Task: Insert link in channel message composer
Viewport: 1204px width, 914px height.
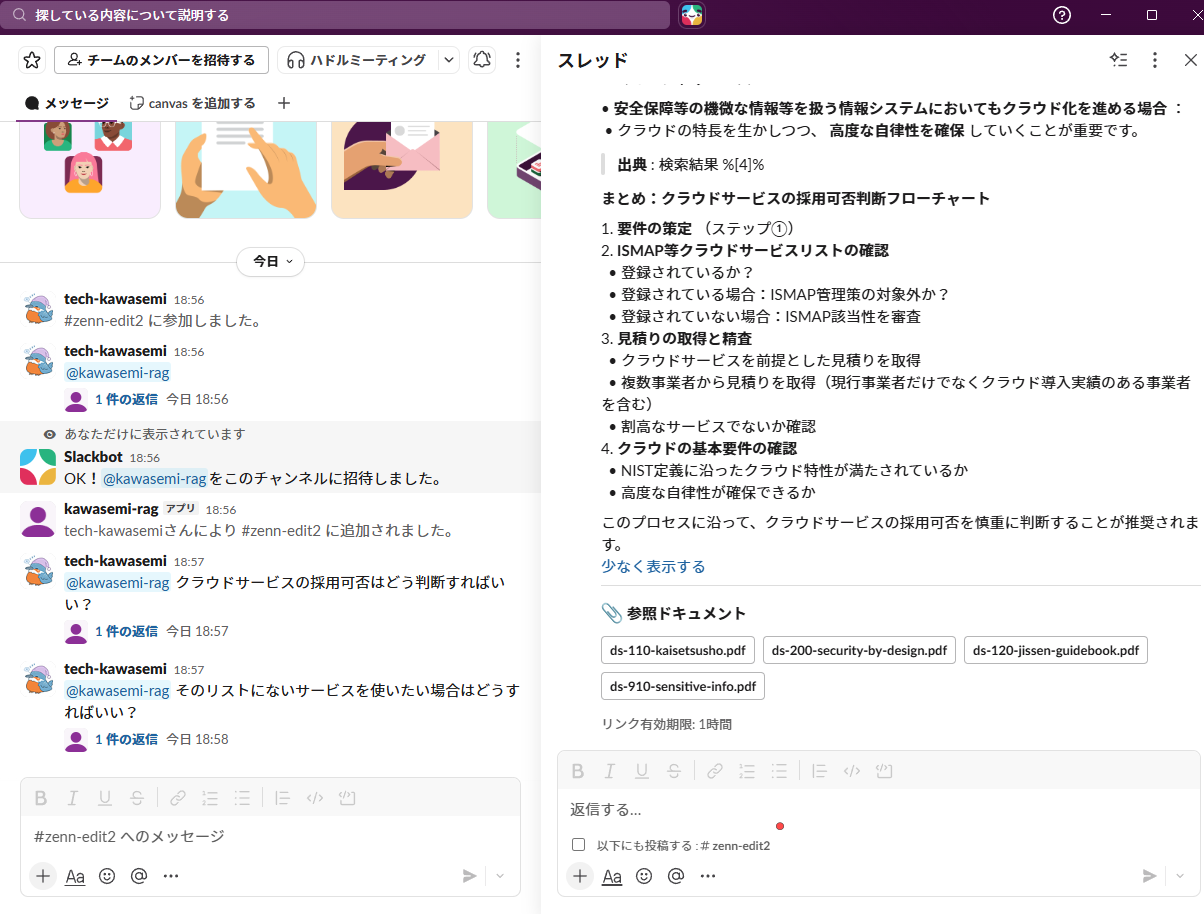Action: (x=177, y=798)
